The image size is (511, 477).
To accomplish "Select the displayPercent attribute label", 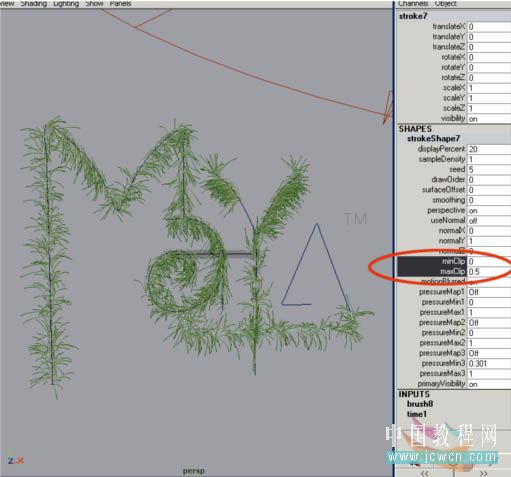I will [x=441, y=149].
